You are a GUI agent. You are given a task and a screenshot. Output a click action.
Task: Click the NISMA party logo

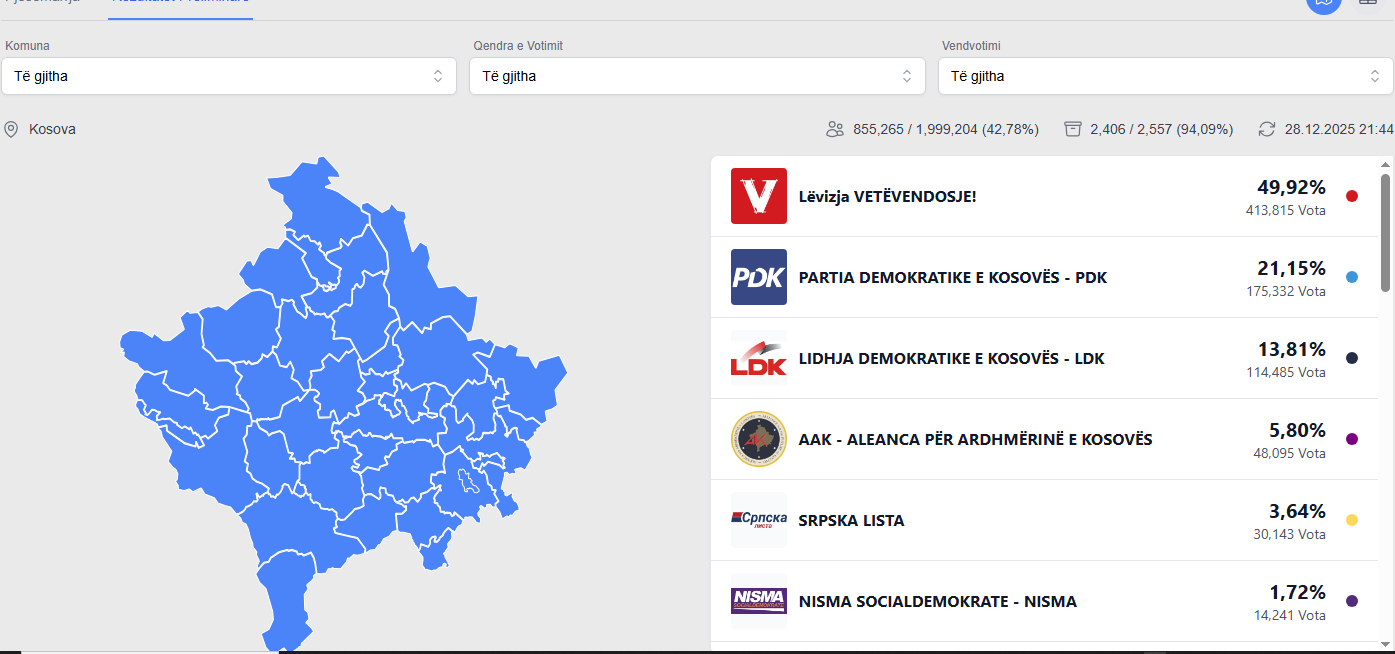coord(759,601)
